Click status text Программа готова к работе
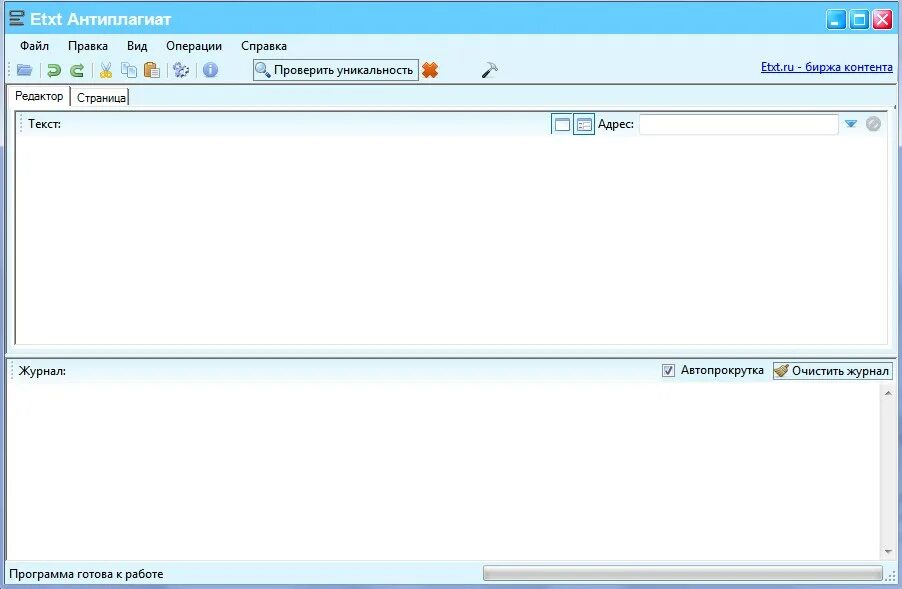Image resolution: width=902 pixels, height=589 pixels. coord(86,574)
